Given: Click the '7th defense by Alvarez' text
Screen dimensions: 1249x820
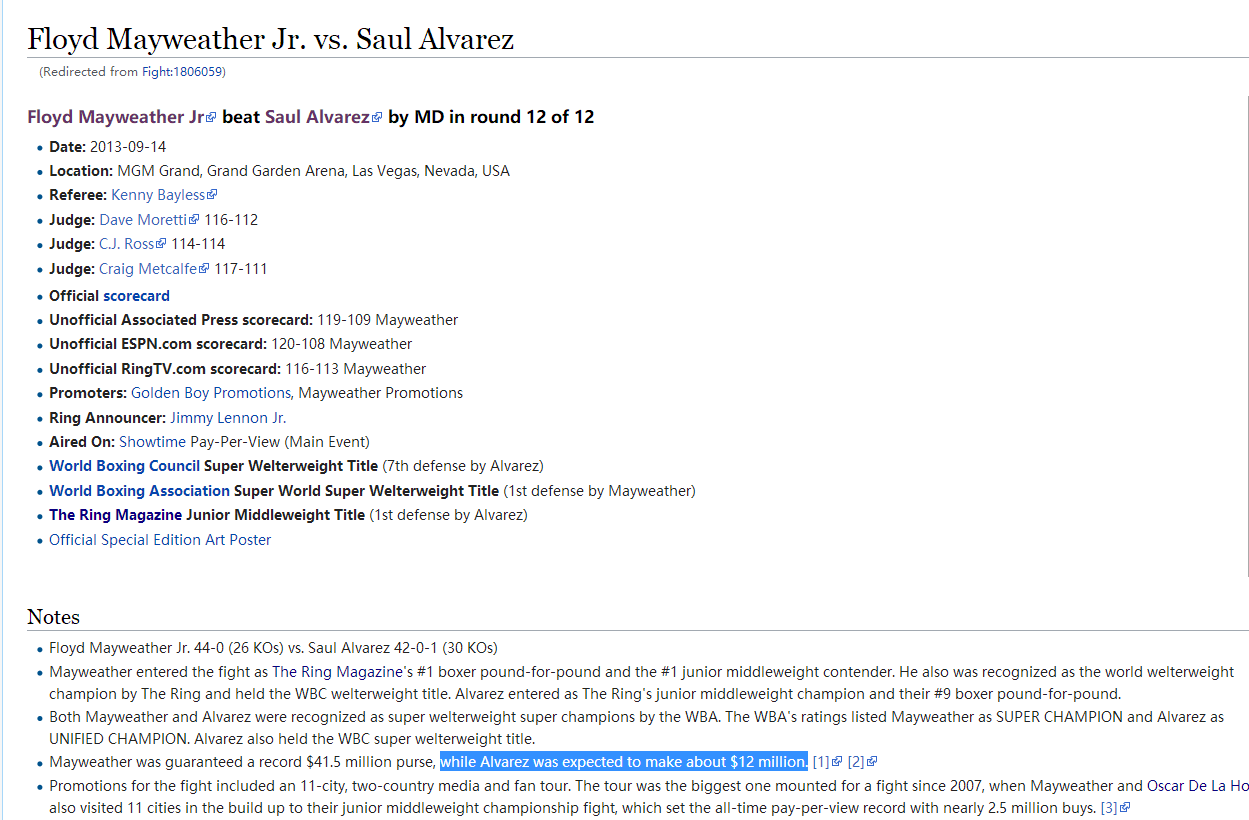Looking at the screenshot, I should [x=463, y=466].
